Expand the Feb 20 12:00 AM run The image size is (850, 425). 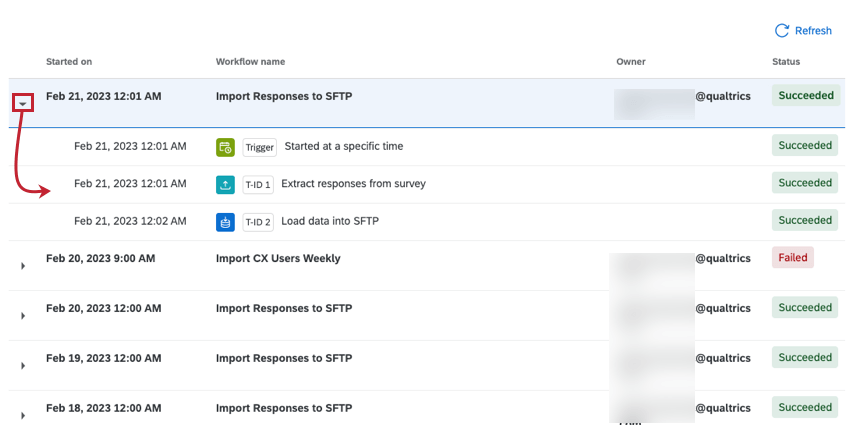point(23,316)
